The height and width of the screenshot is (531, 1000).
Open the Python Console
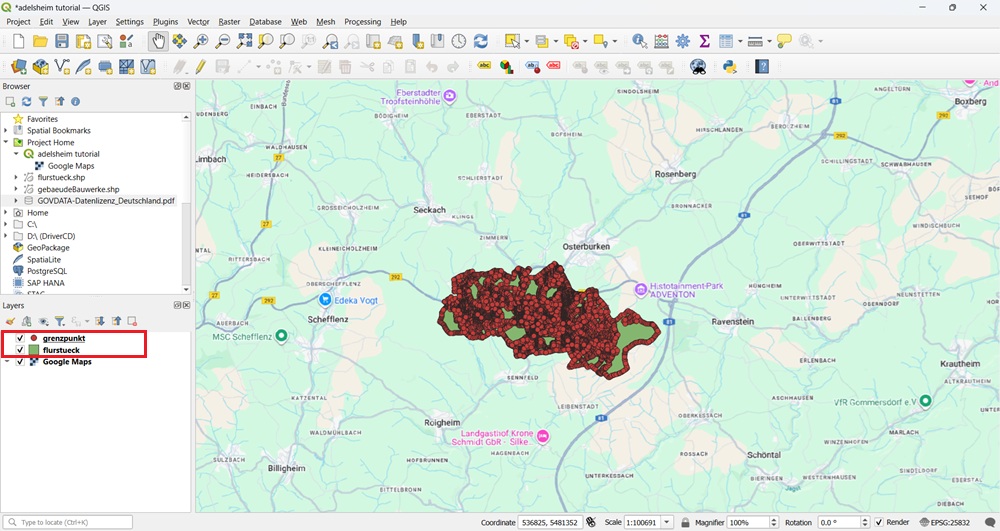[x=729, y=67]
